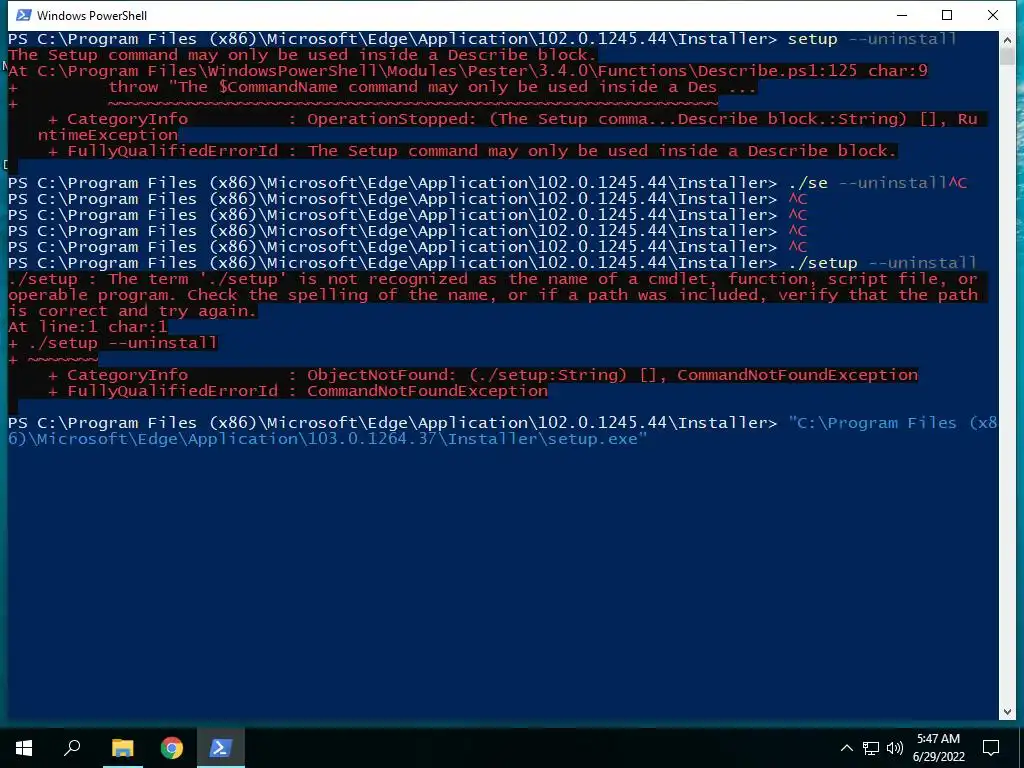This screenshot has width=1024, height=768.
Task: Click the 103.0.1264.37 setup.exe path string
Action: (503, 430)
